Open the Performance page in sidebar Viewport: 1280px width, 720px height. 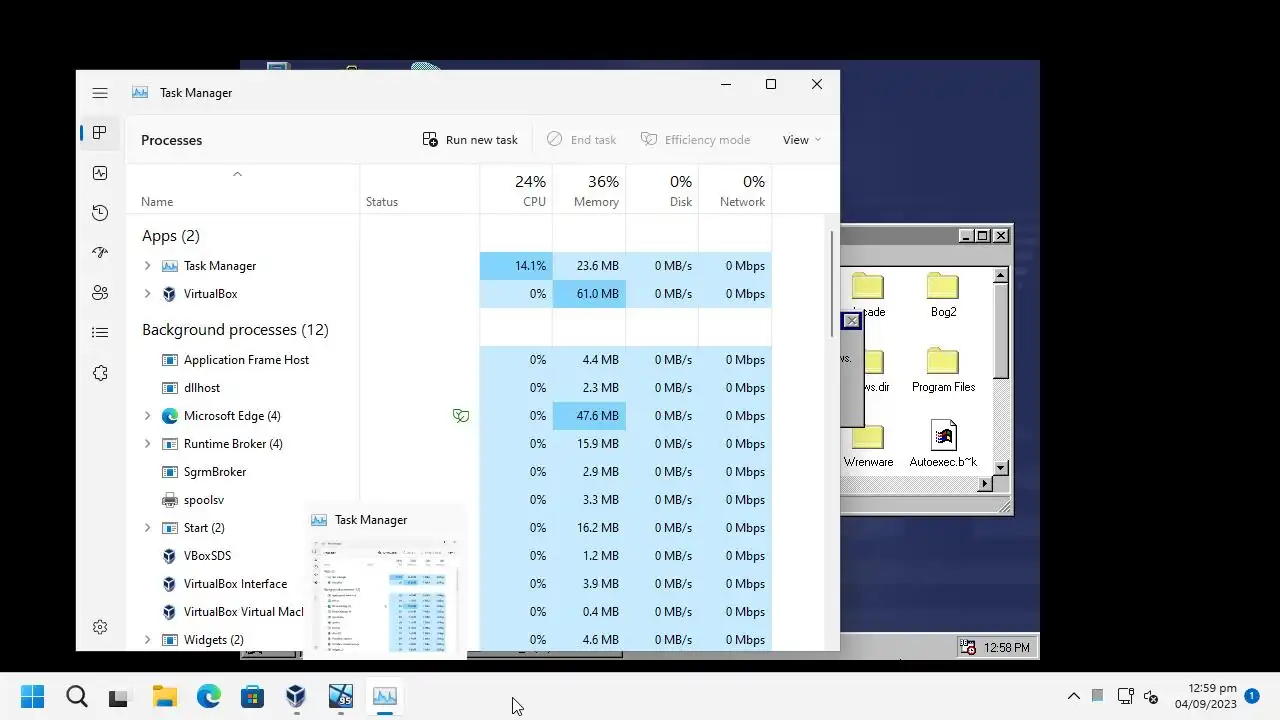point(100,173)
